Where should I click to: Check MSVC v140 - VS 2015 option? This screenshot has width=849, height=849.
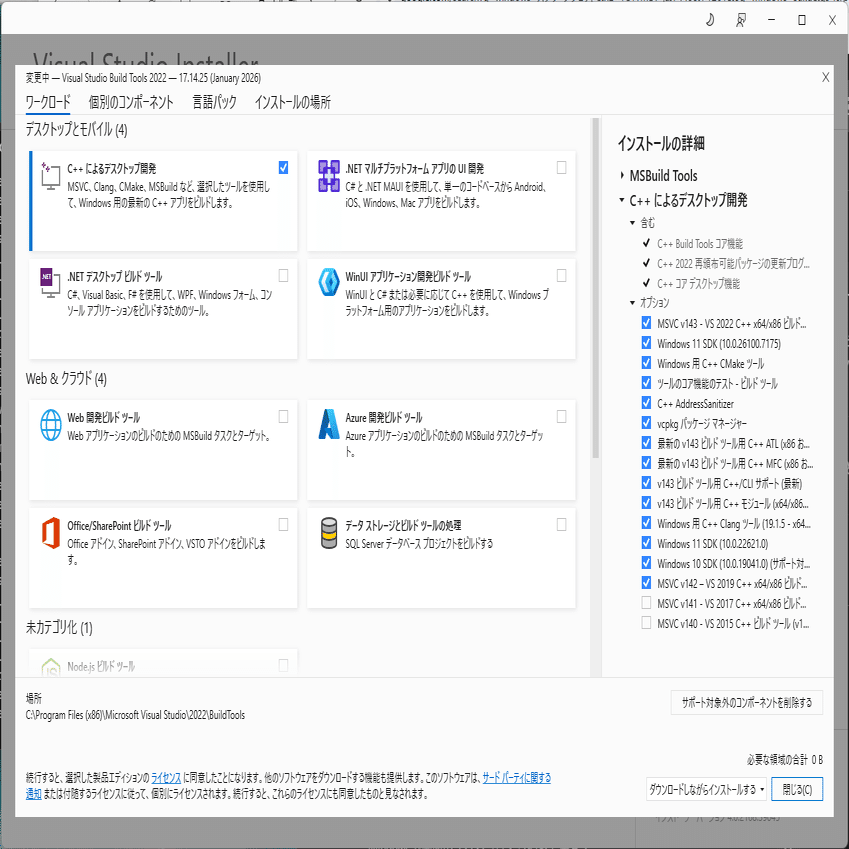[x=646, y=623]
